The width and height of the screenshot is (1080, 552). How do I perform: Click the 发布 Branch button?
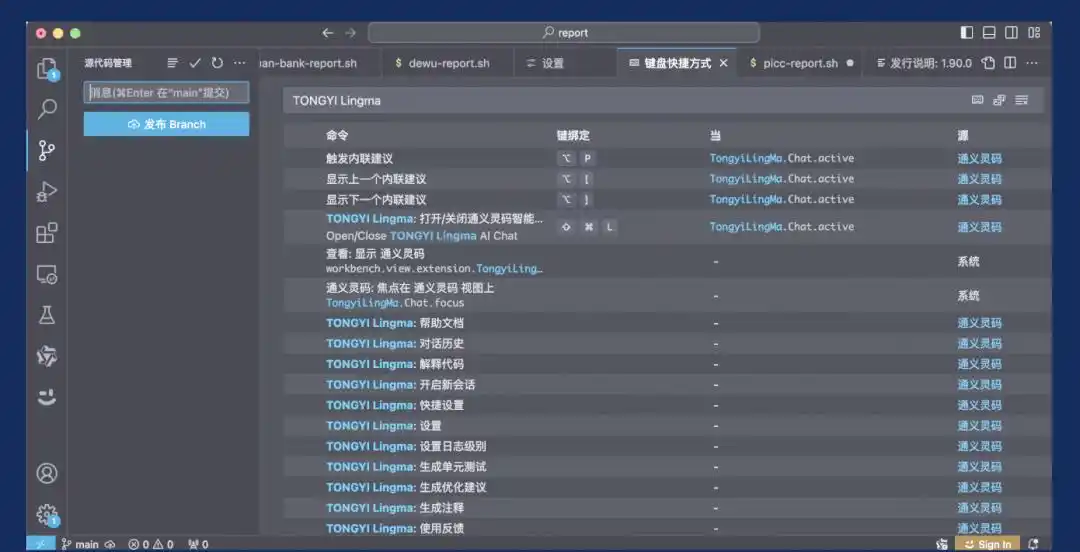click(167, 124)
